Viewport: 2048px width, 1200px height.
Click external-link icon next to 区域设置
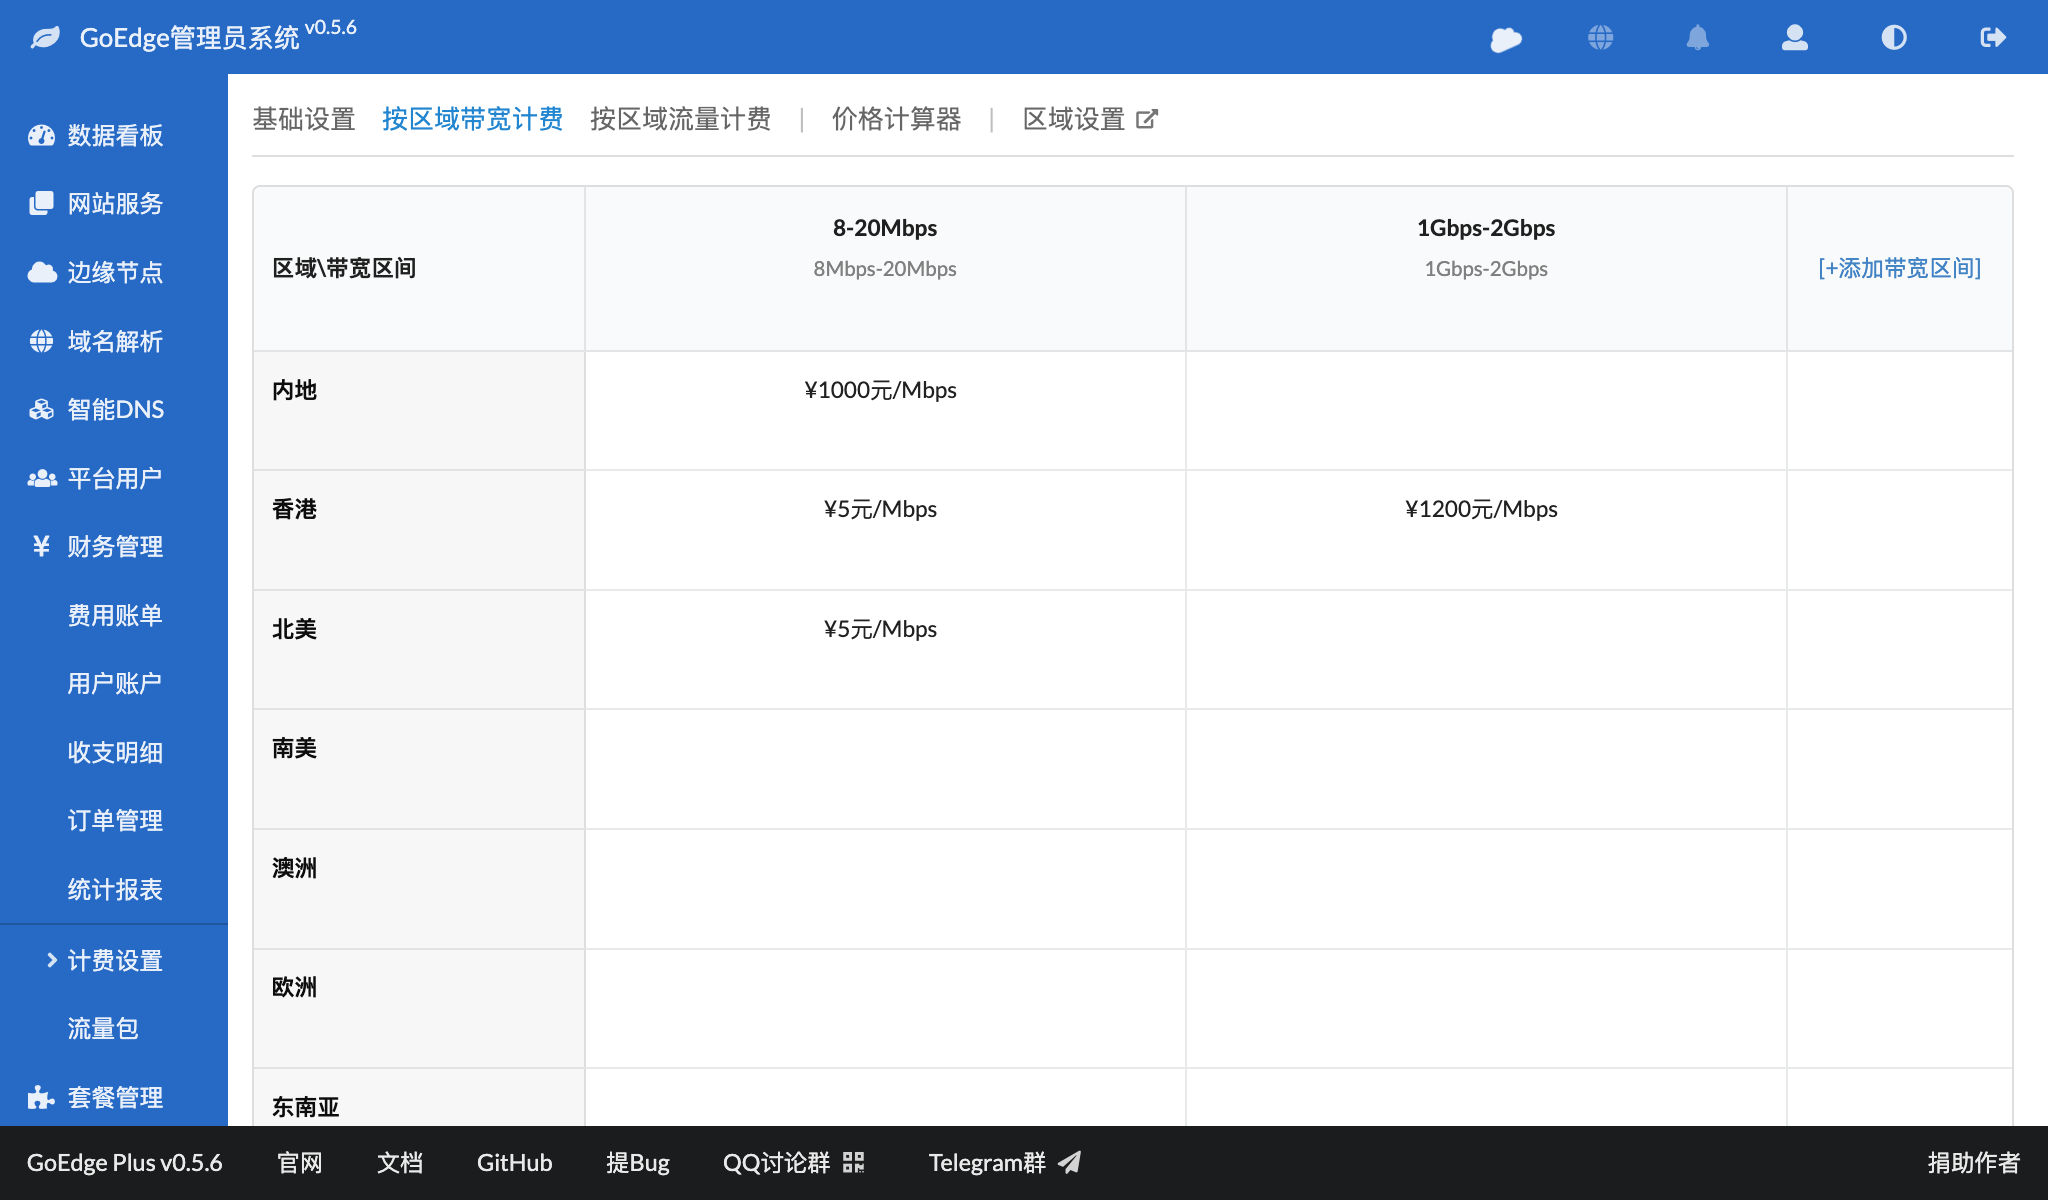pyautogui.click(x=1147, y=119)
